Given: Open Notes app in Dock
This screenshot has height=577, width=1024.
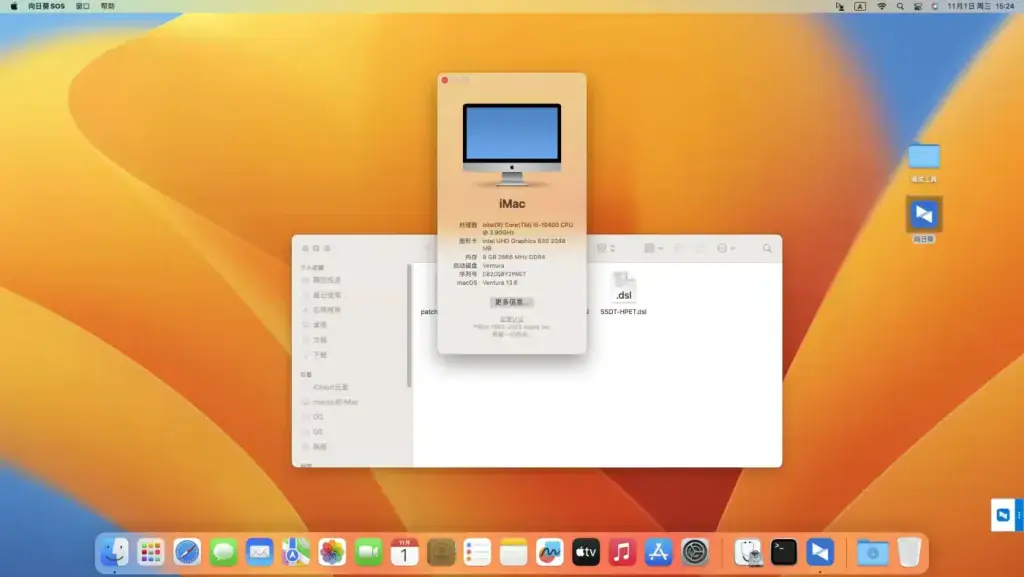Looking at the screenshot, I should (513, 552).
